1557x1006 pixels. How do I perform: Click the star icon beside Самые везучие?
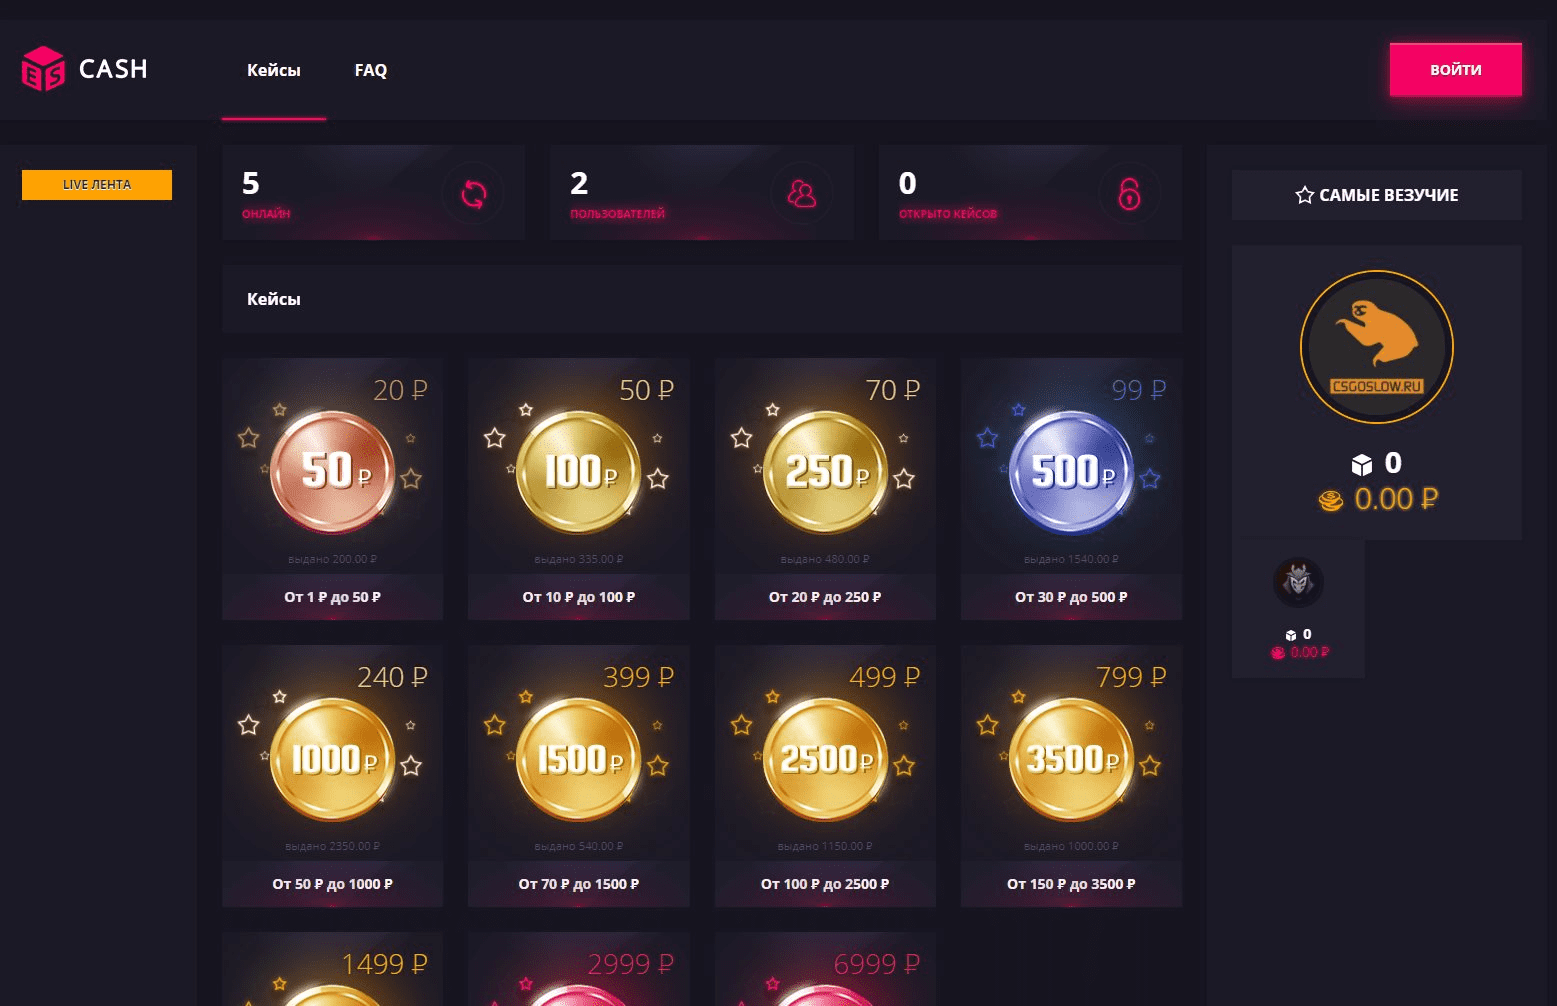[x=1304, y=195]
